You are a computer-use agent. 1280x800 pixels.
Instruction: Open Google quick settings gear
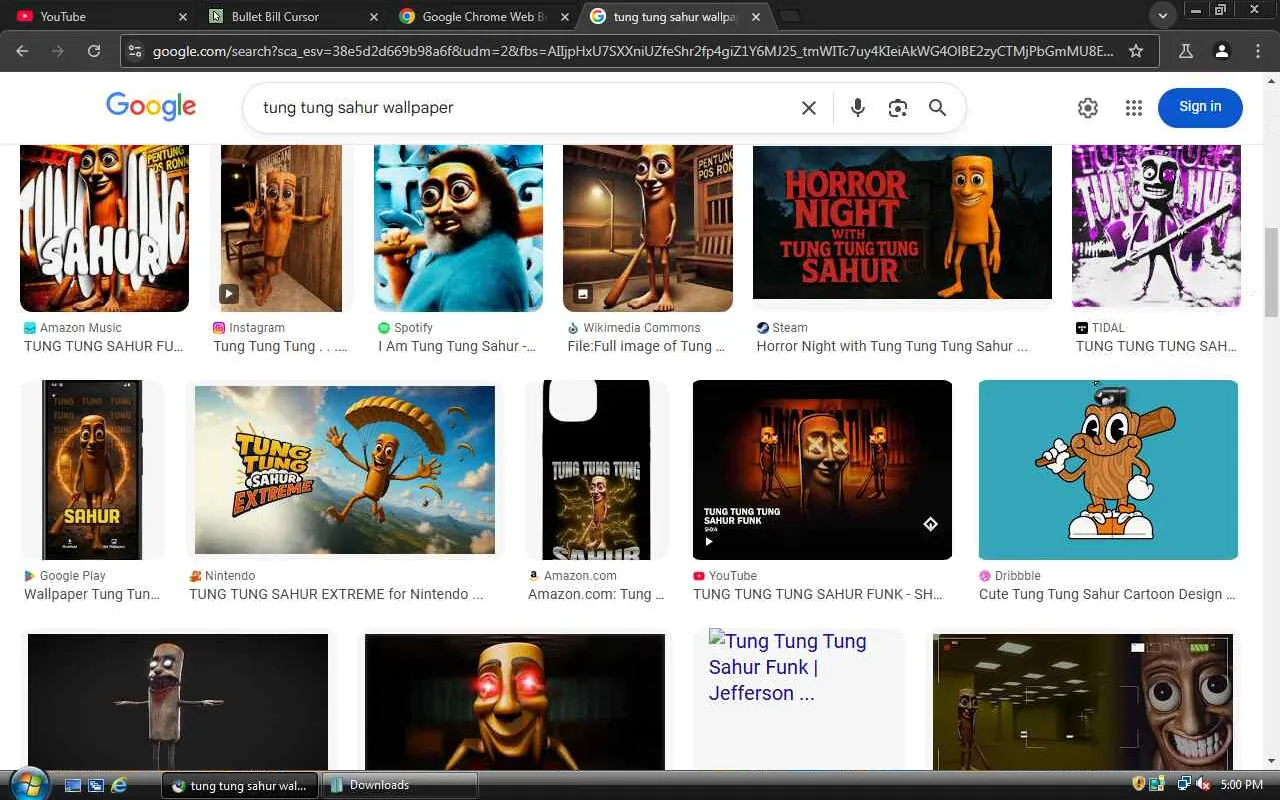(x=1088, y=108)
